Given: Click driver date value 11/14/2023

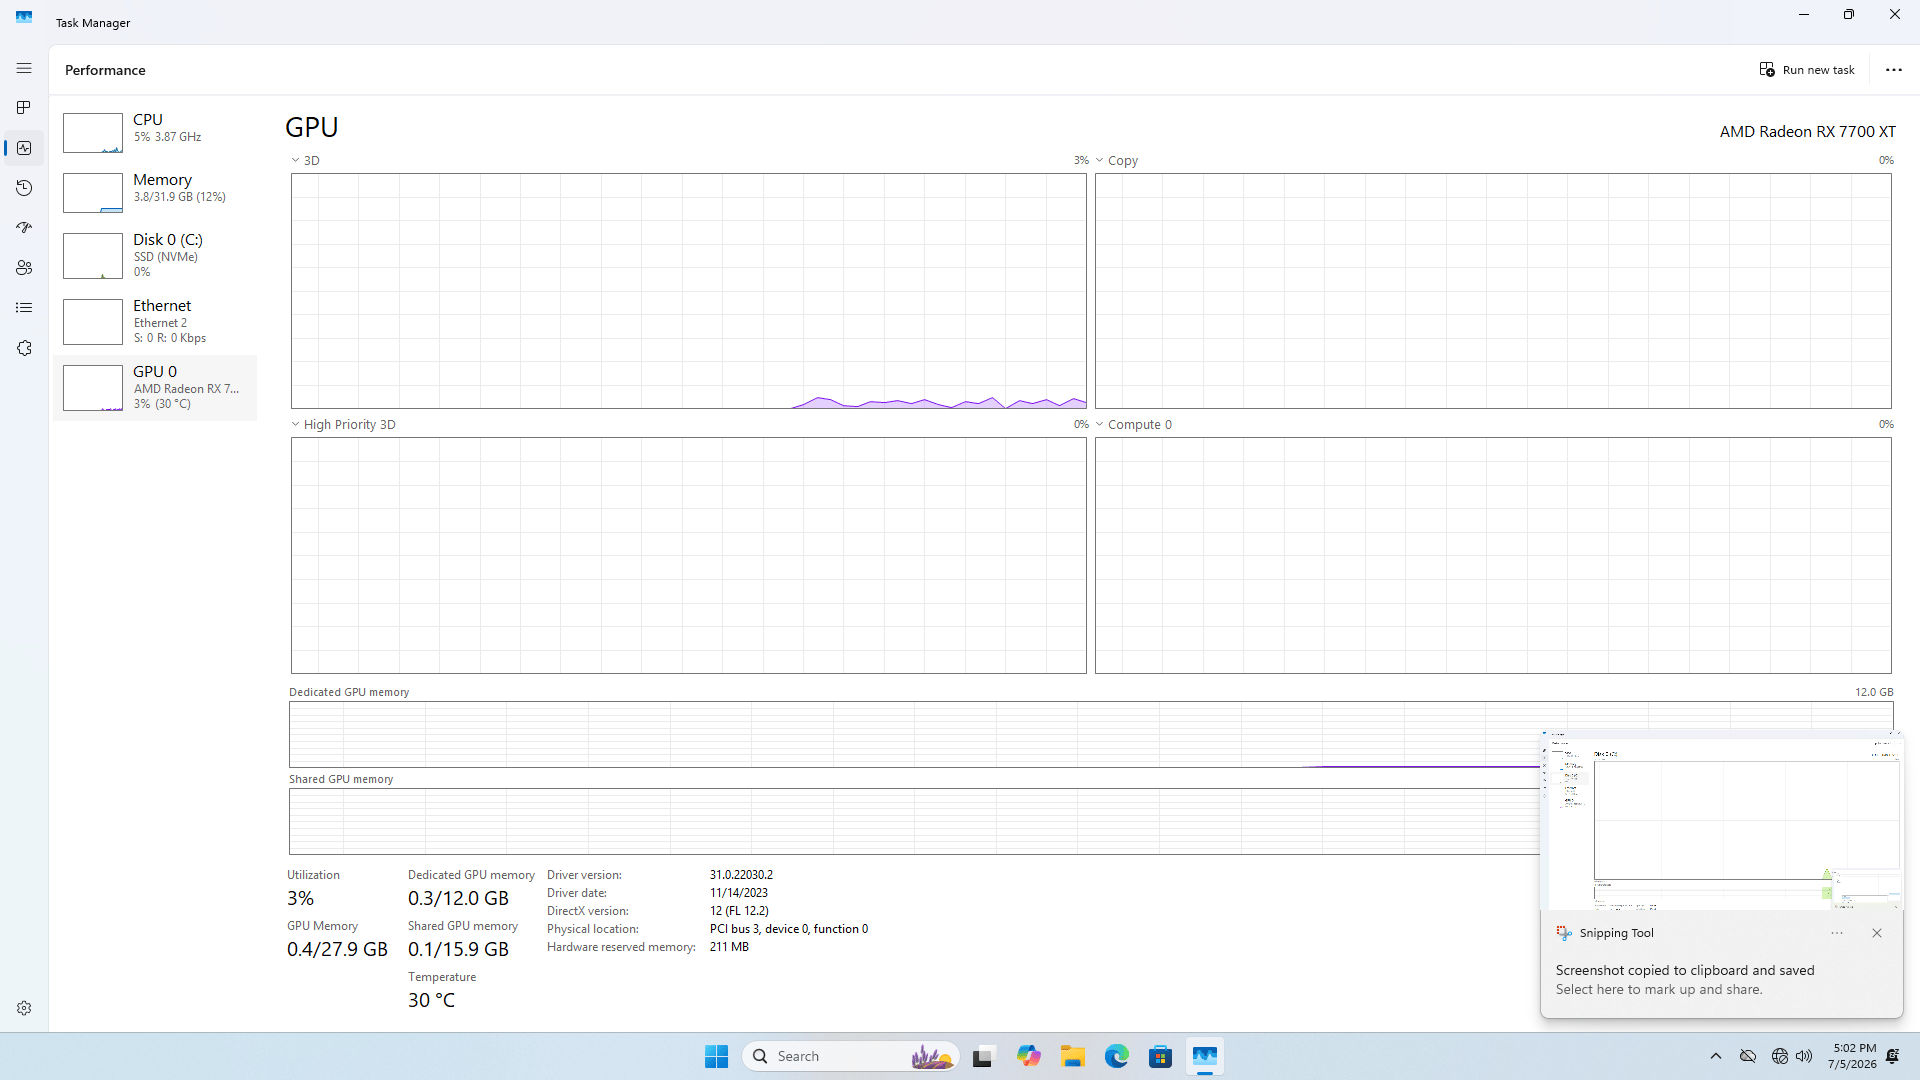Looking at the screenshot, I should 739,893.
